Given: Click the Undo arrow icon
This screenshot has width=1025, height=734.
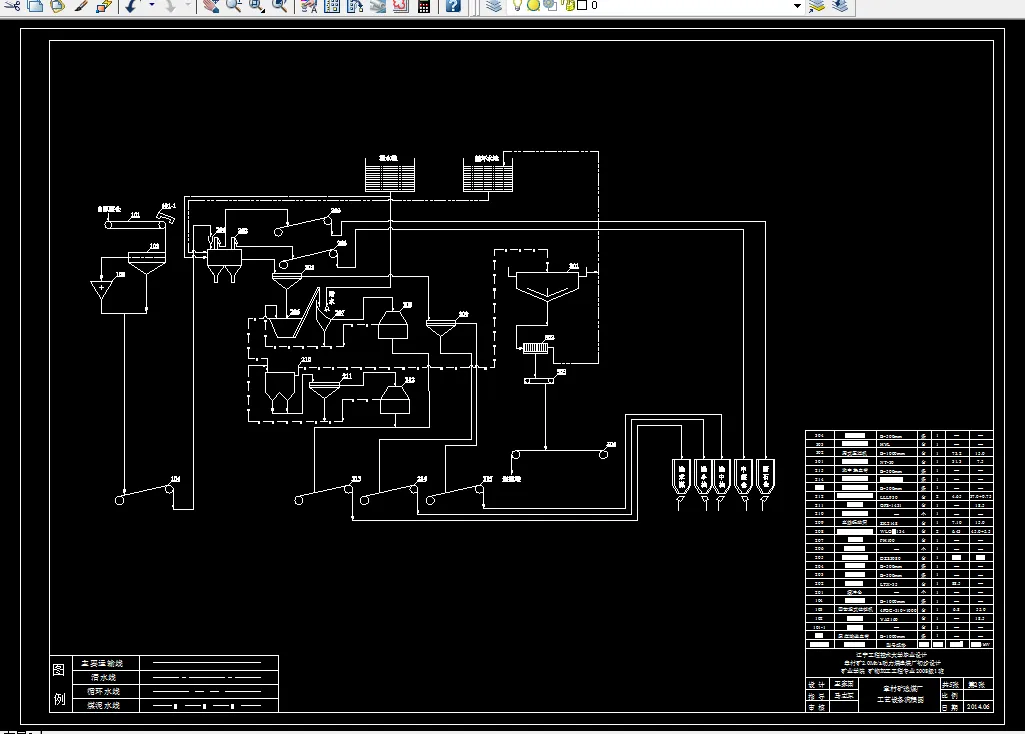Looking at the screenshot, I should (x=131, y=6).
